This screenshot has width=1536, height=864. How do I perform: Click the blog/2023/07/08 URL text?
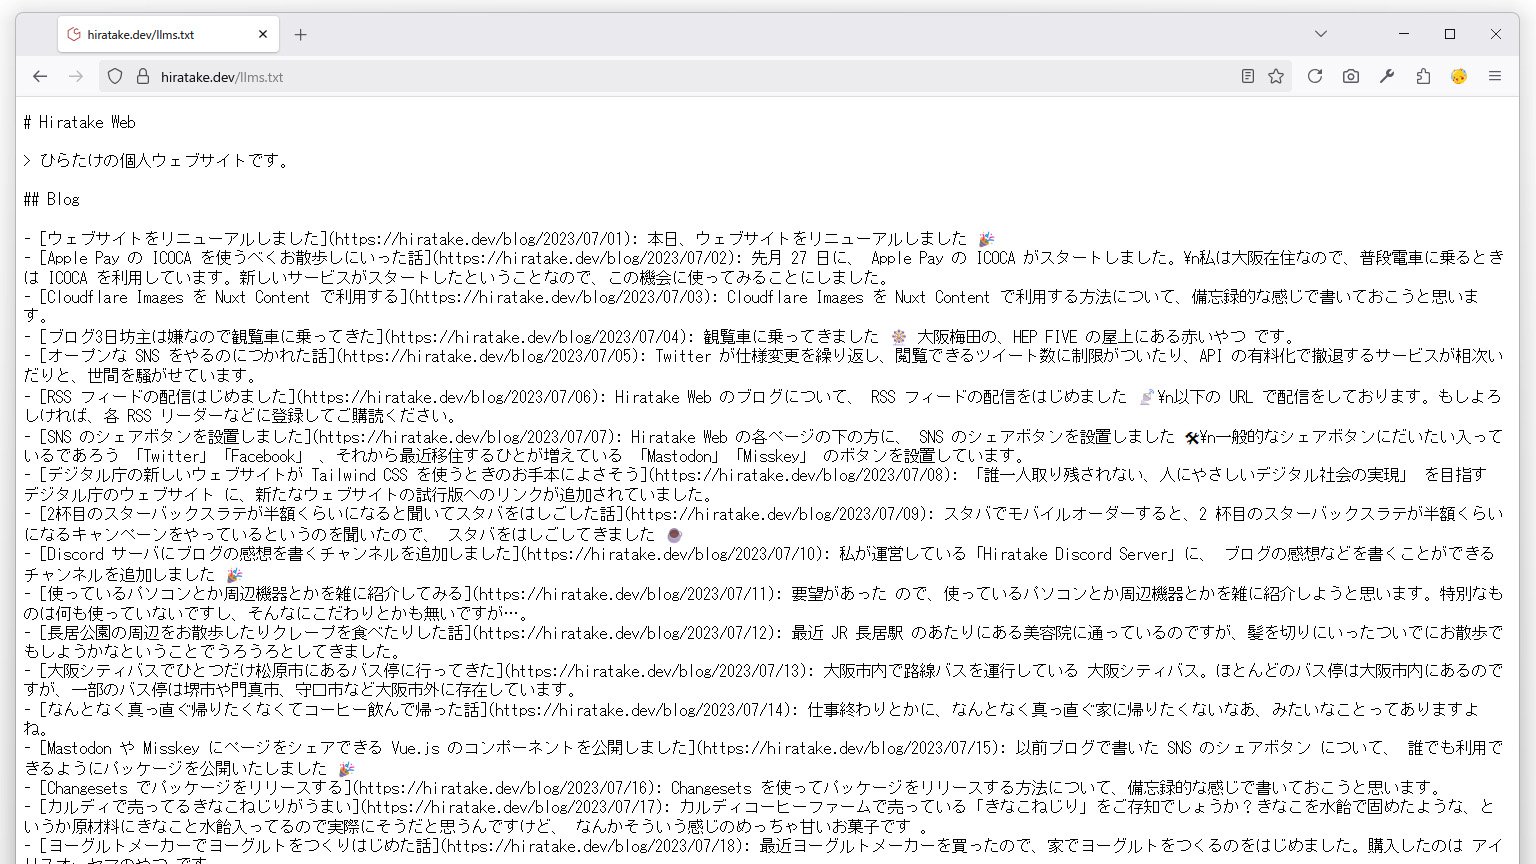[x=804, y=475]
